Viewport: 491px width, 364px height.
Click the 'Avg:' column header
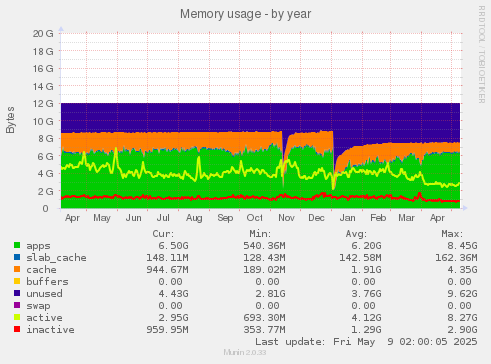coord(356,234)
